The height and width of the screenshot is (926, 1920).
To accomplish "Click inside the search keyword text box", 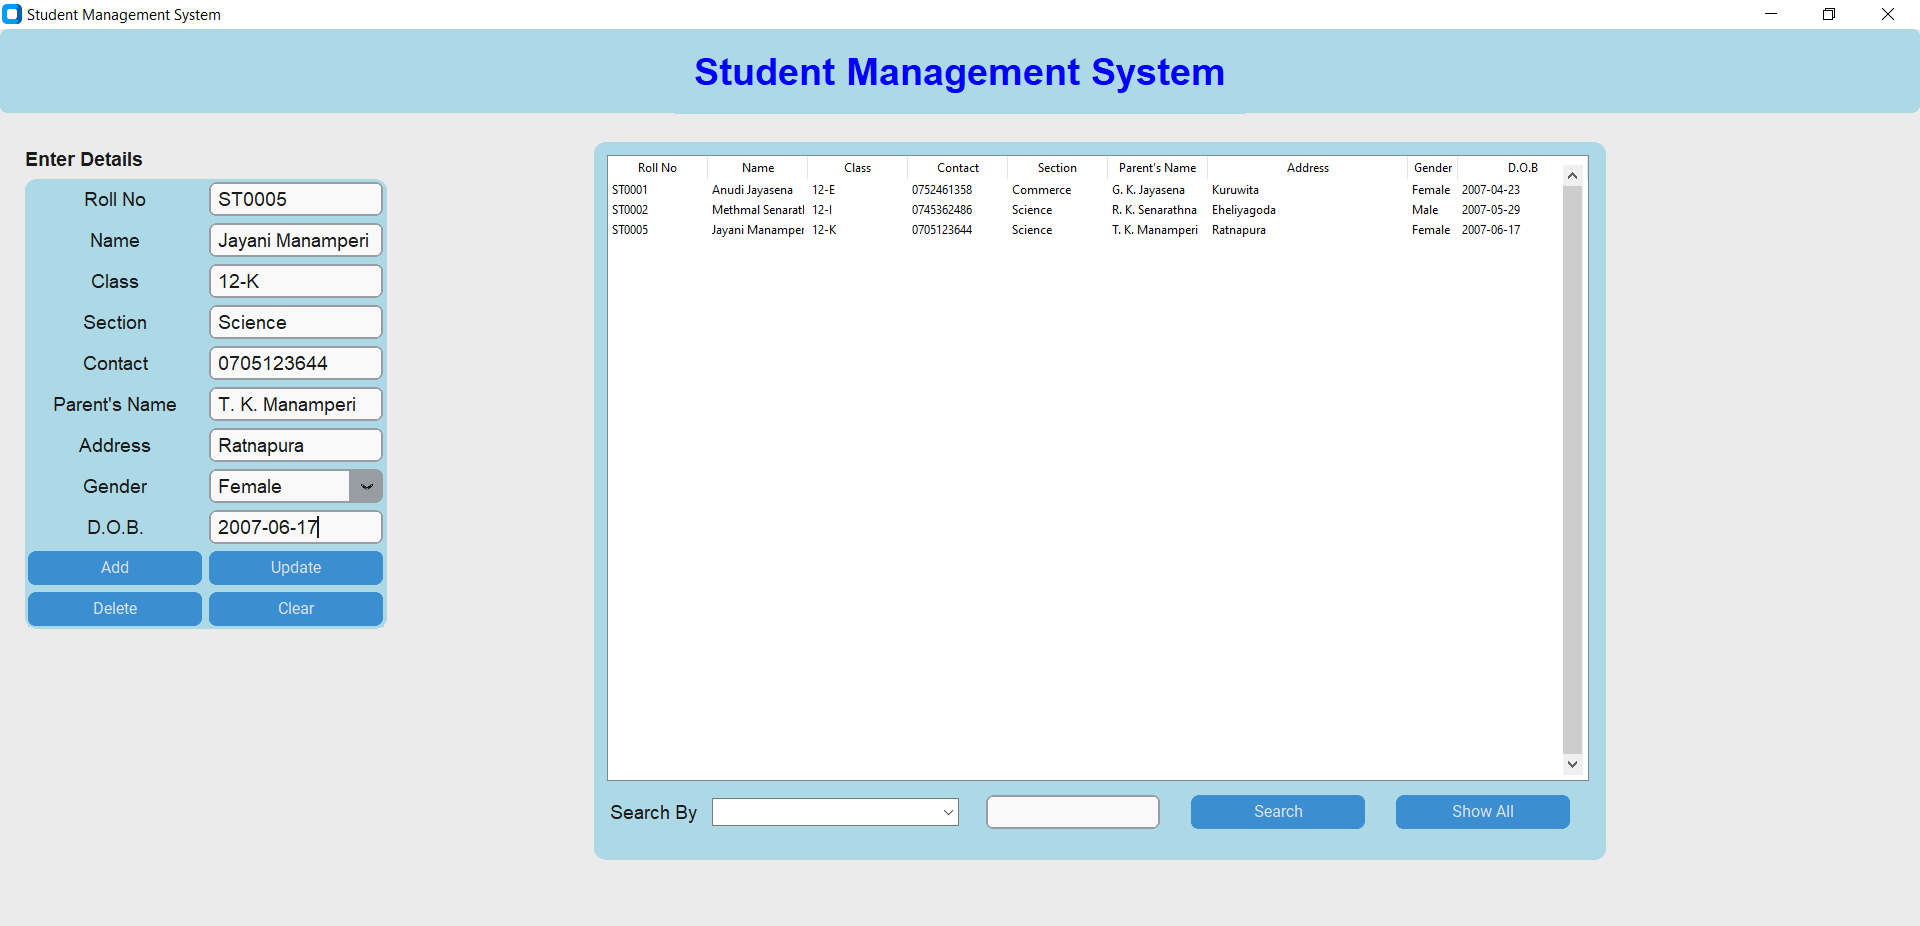I will (x=1071, y=811).
